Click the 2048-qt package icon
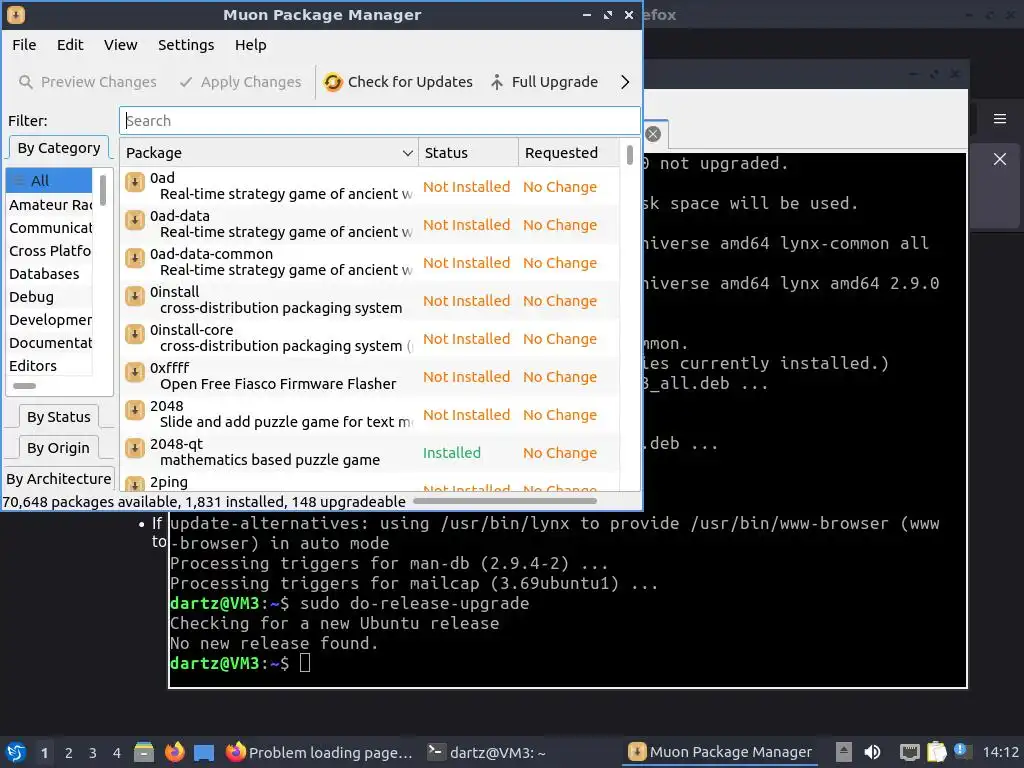The image size is (1024, 768). [x=135, y=448]
